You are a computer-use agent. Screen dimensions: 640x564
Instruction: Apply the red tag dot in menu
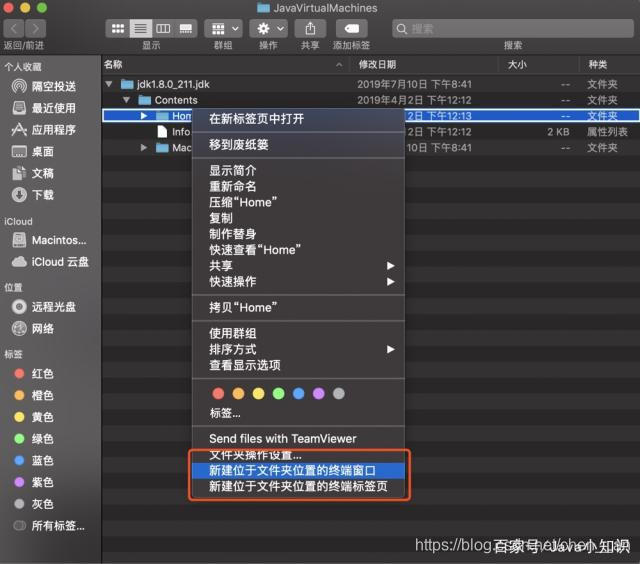218,393
